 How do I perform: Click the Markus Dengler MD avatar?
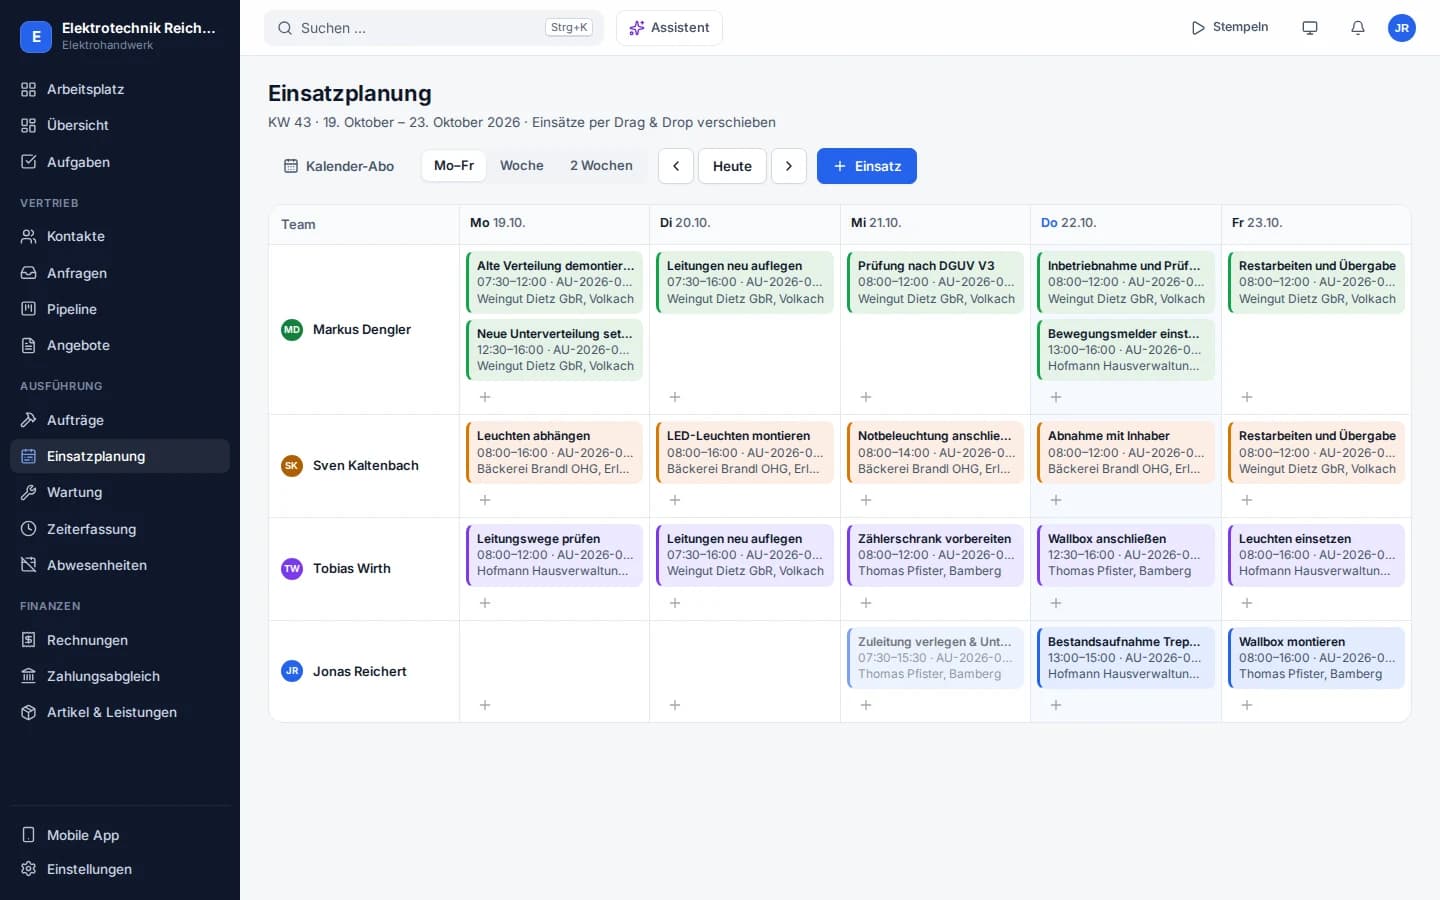pos(292,329)
